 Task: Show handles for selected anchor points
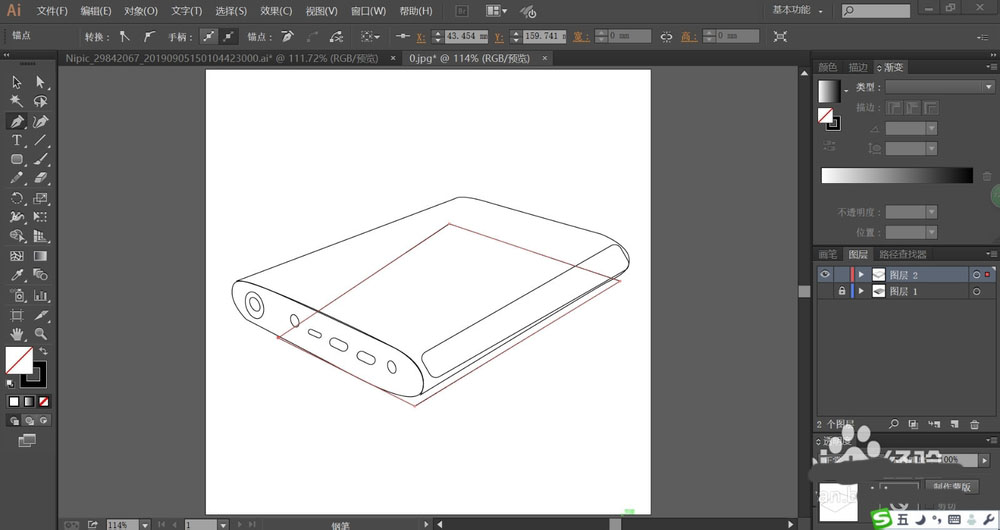pos(208,36)
